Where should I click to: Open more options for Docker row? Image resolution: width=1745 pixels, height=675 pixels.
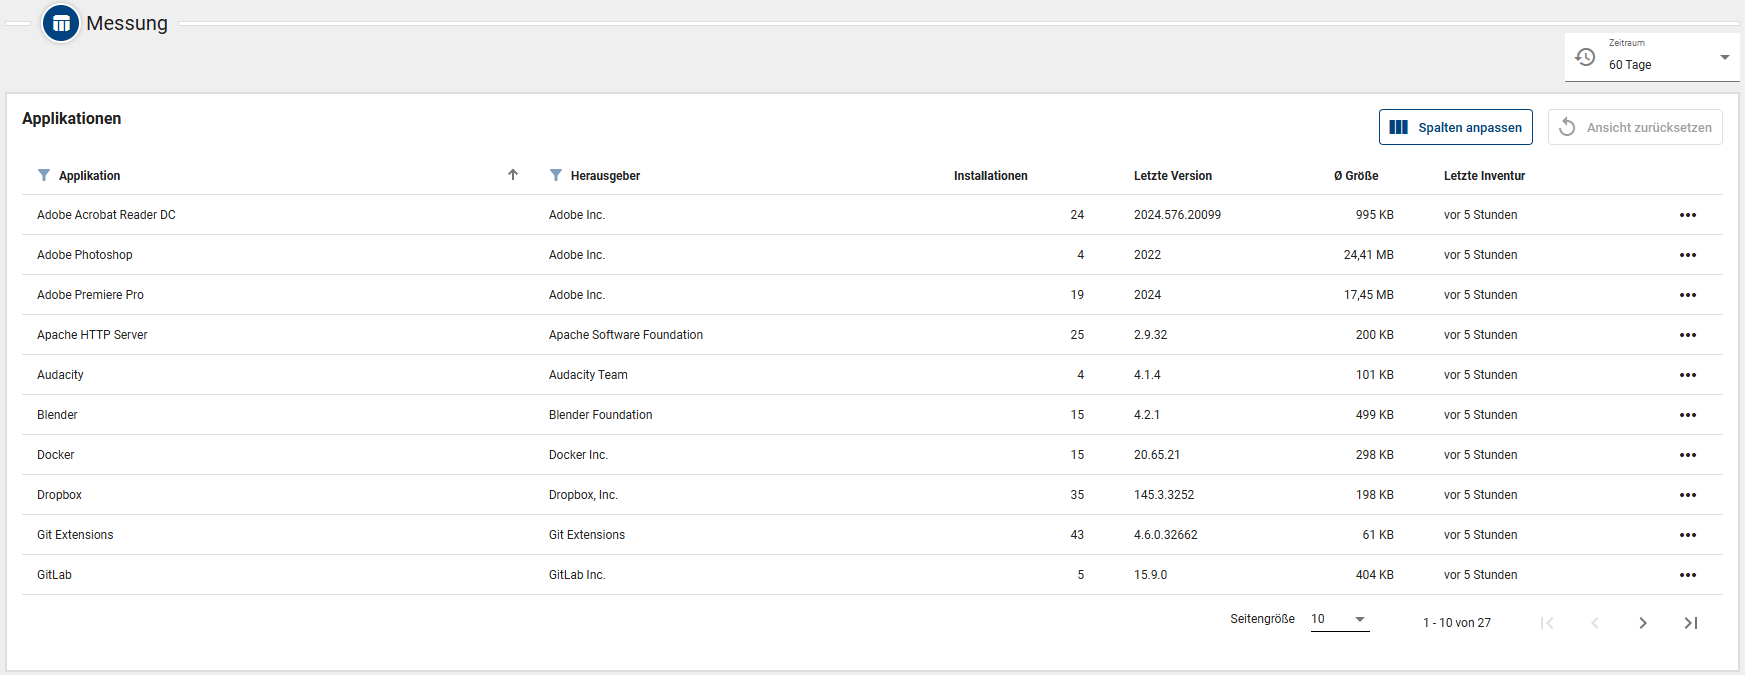tap(1687, 455)
